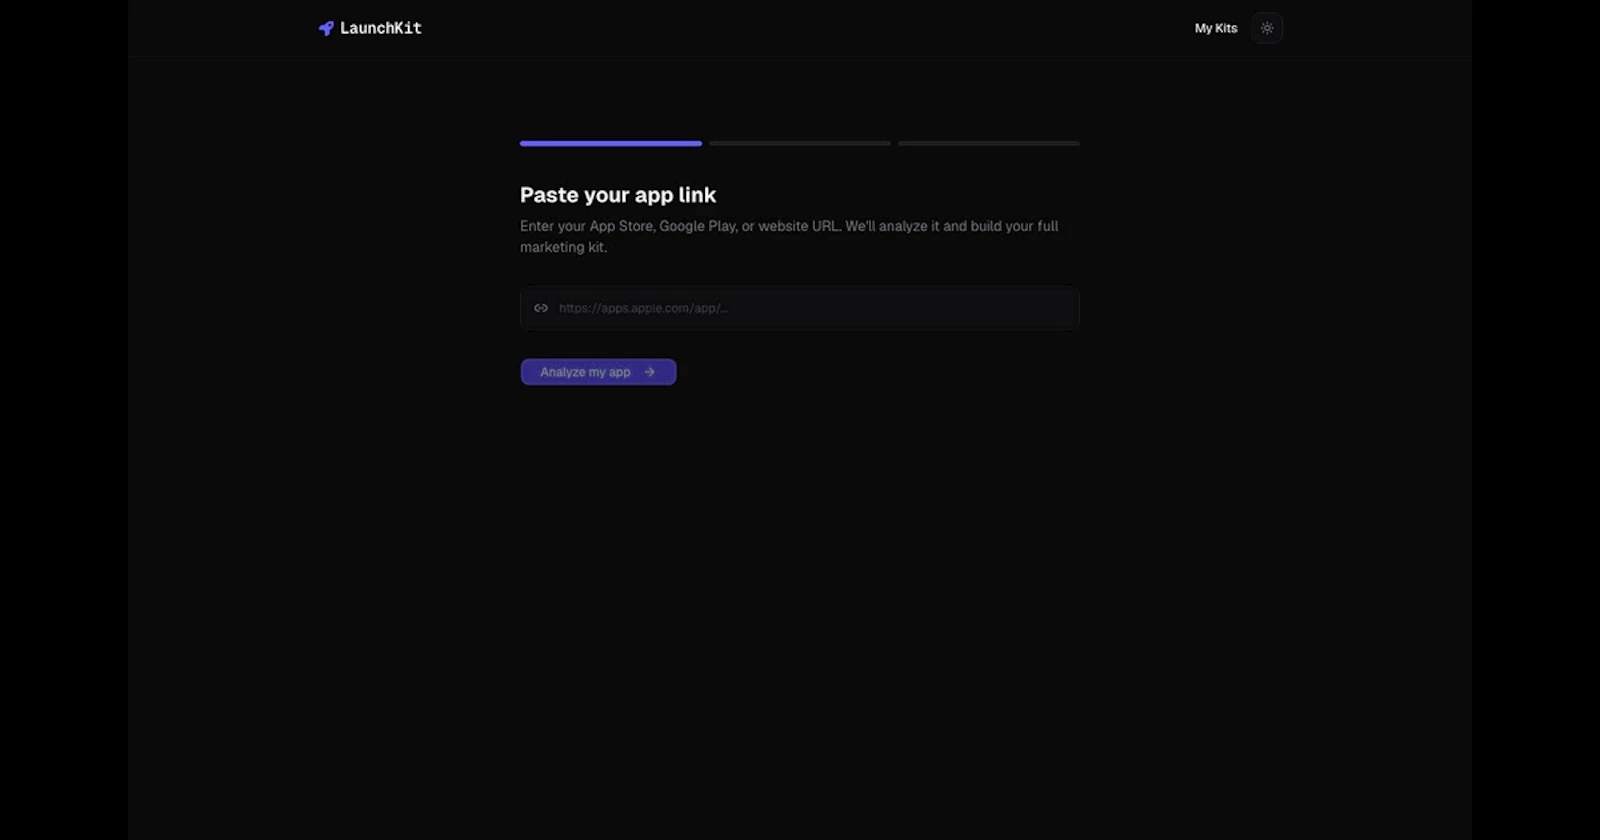Select the third gray progress step bar
Screen dimensions: 1600x840
coord(989,143)
